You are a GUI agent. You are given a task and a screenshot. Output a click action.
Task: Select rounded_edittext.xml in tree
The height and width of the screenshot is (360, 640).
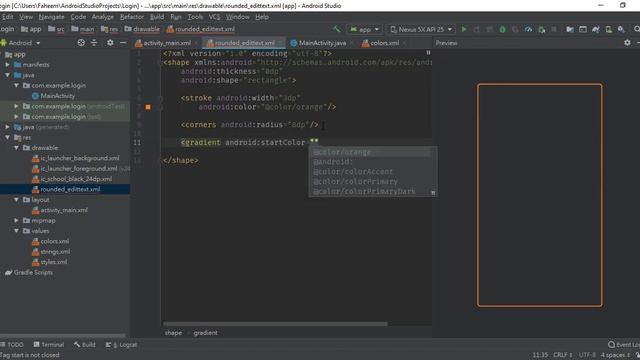[70, 189]
